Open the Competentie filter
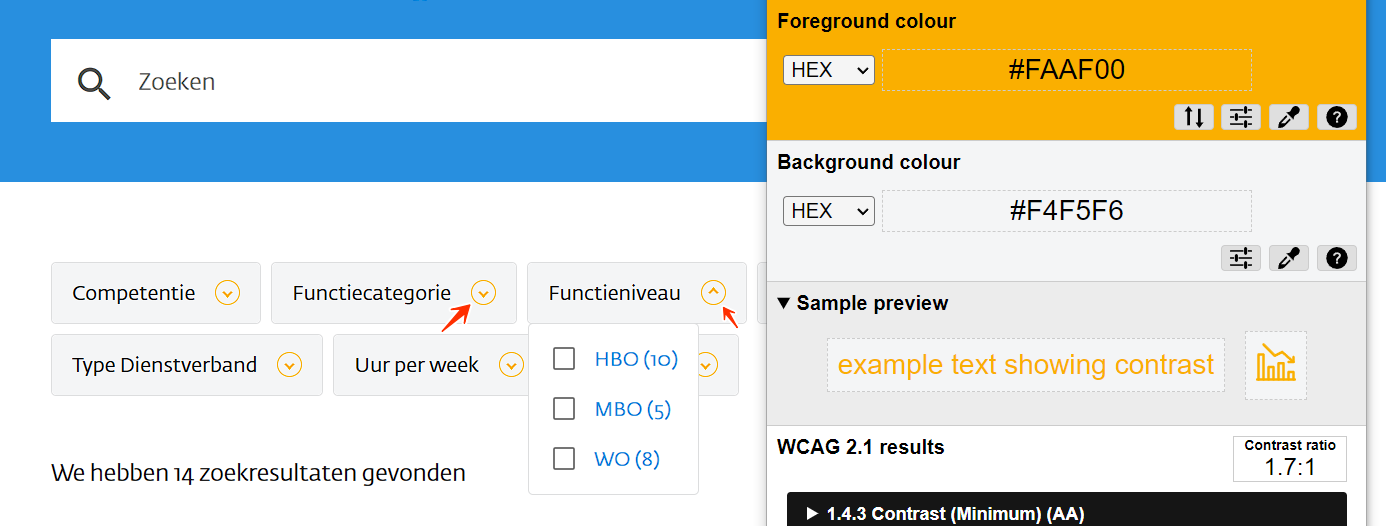The height and width of the screenshot is (526, 1386). coord(156,294)
